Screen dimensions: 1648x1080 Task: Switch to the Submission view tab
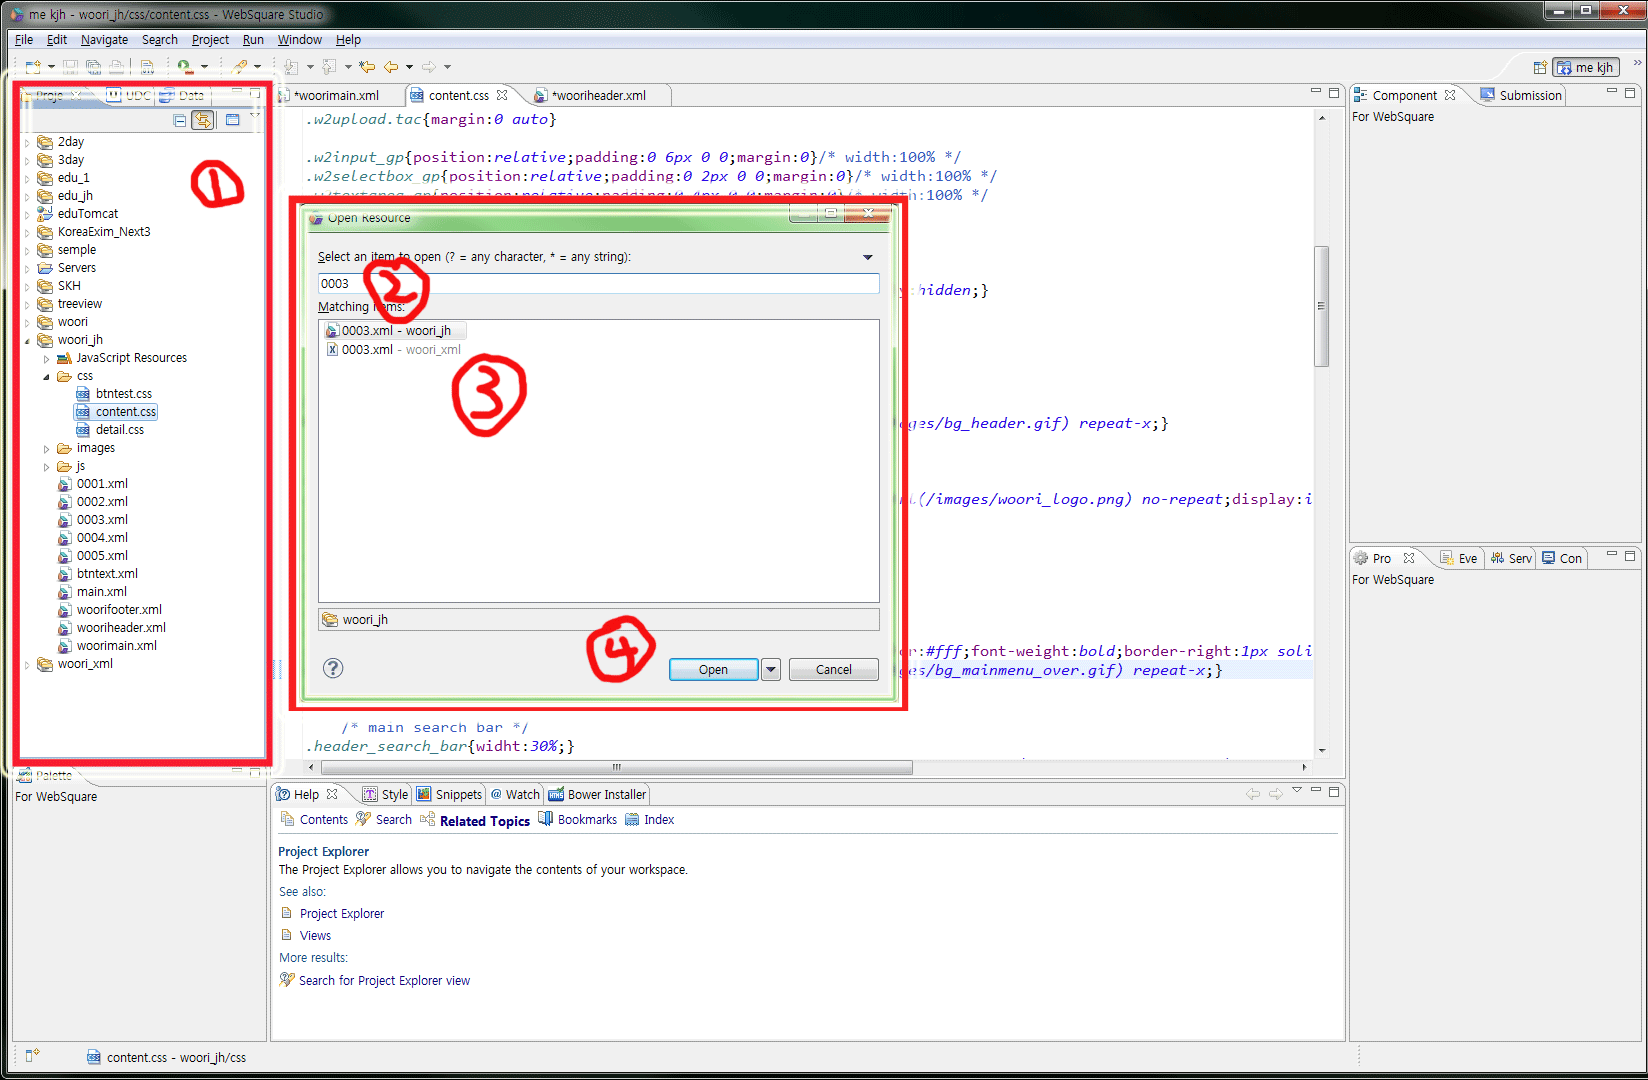point(1521,95)
